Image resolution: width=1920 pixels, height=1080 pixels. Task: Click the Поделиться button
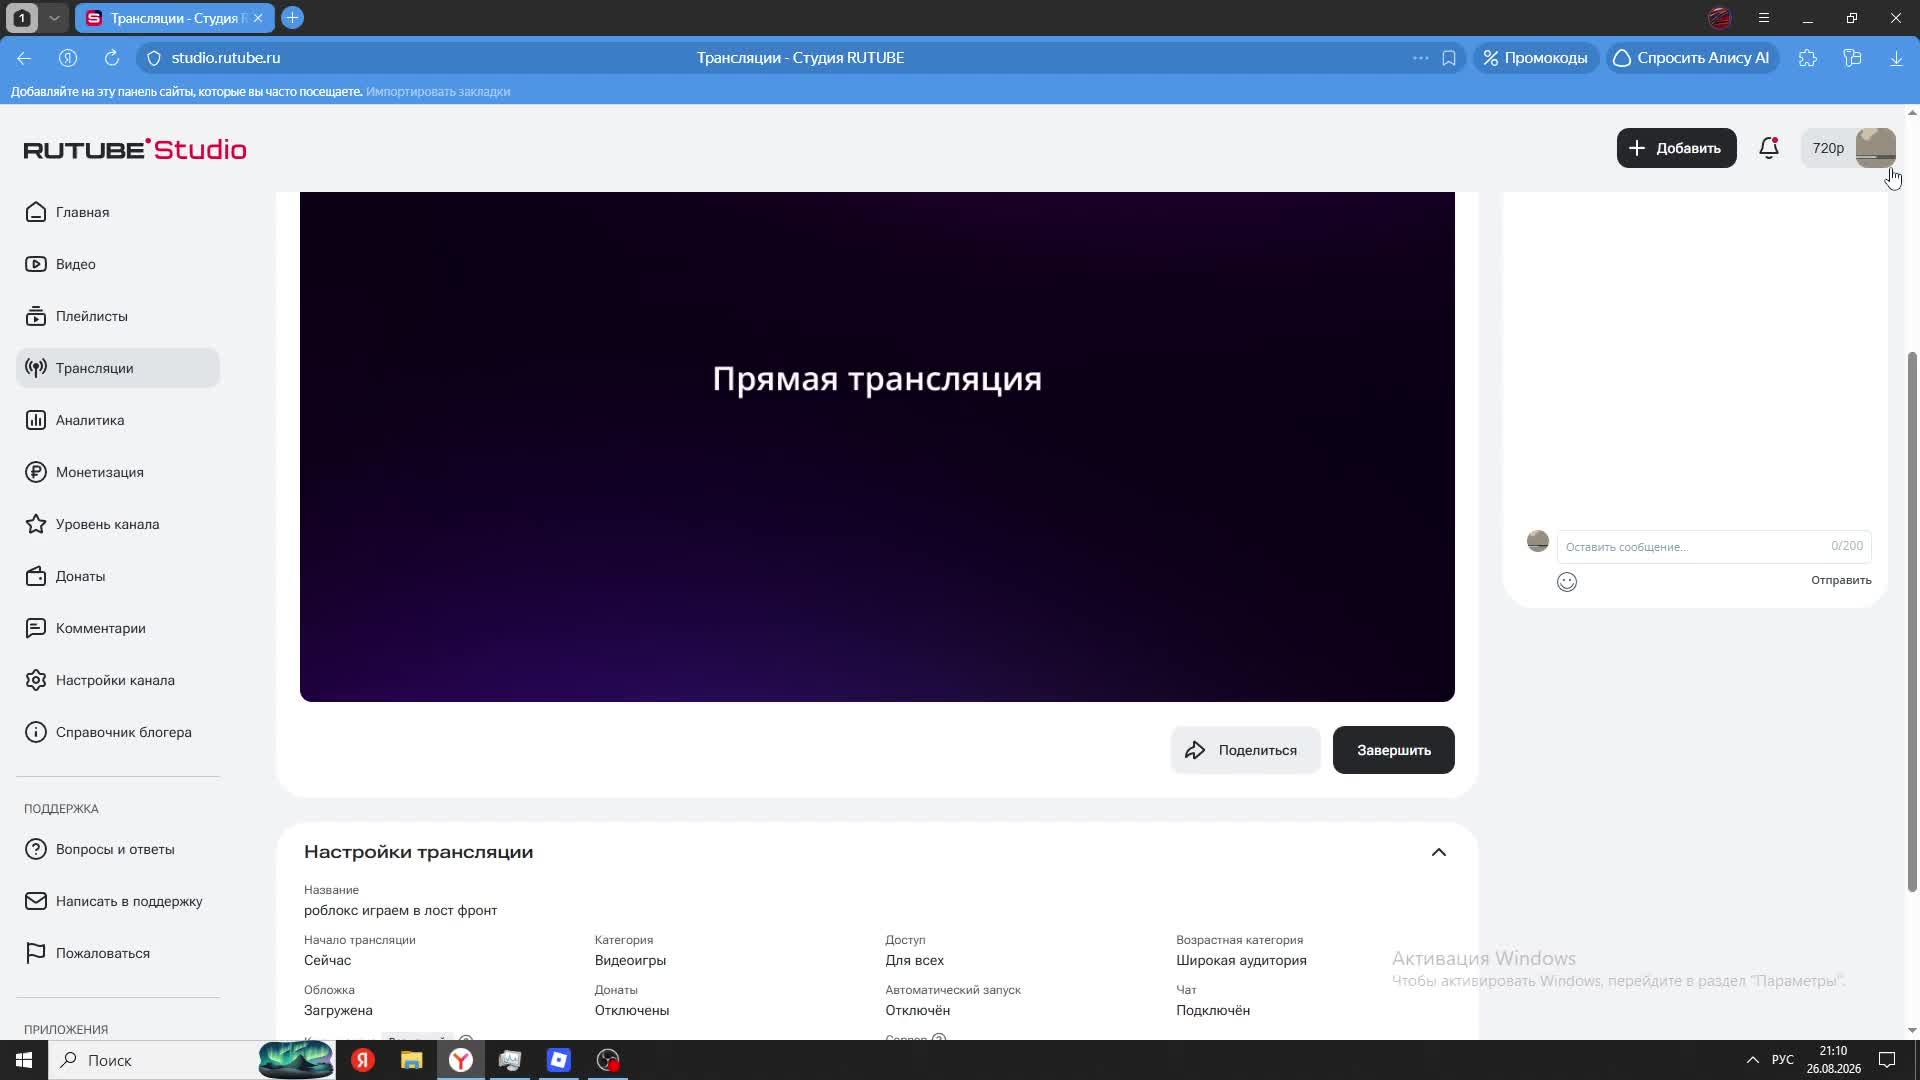[1245, 750]
